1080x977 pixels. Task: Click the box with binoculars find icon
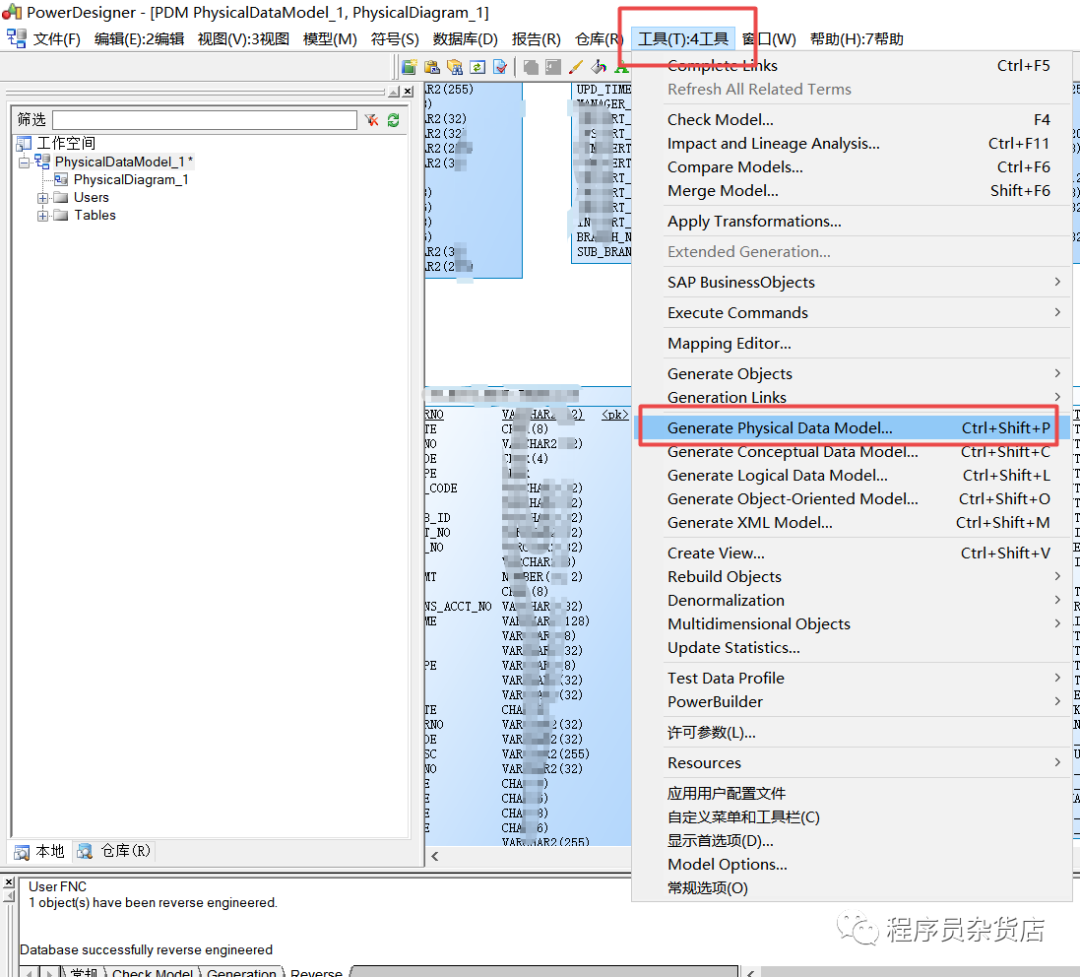click(455, 67)
